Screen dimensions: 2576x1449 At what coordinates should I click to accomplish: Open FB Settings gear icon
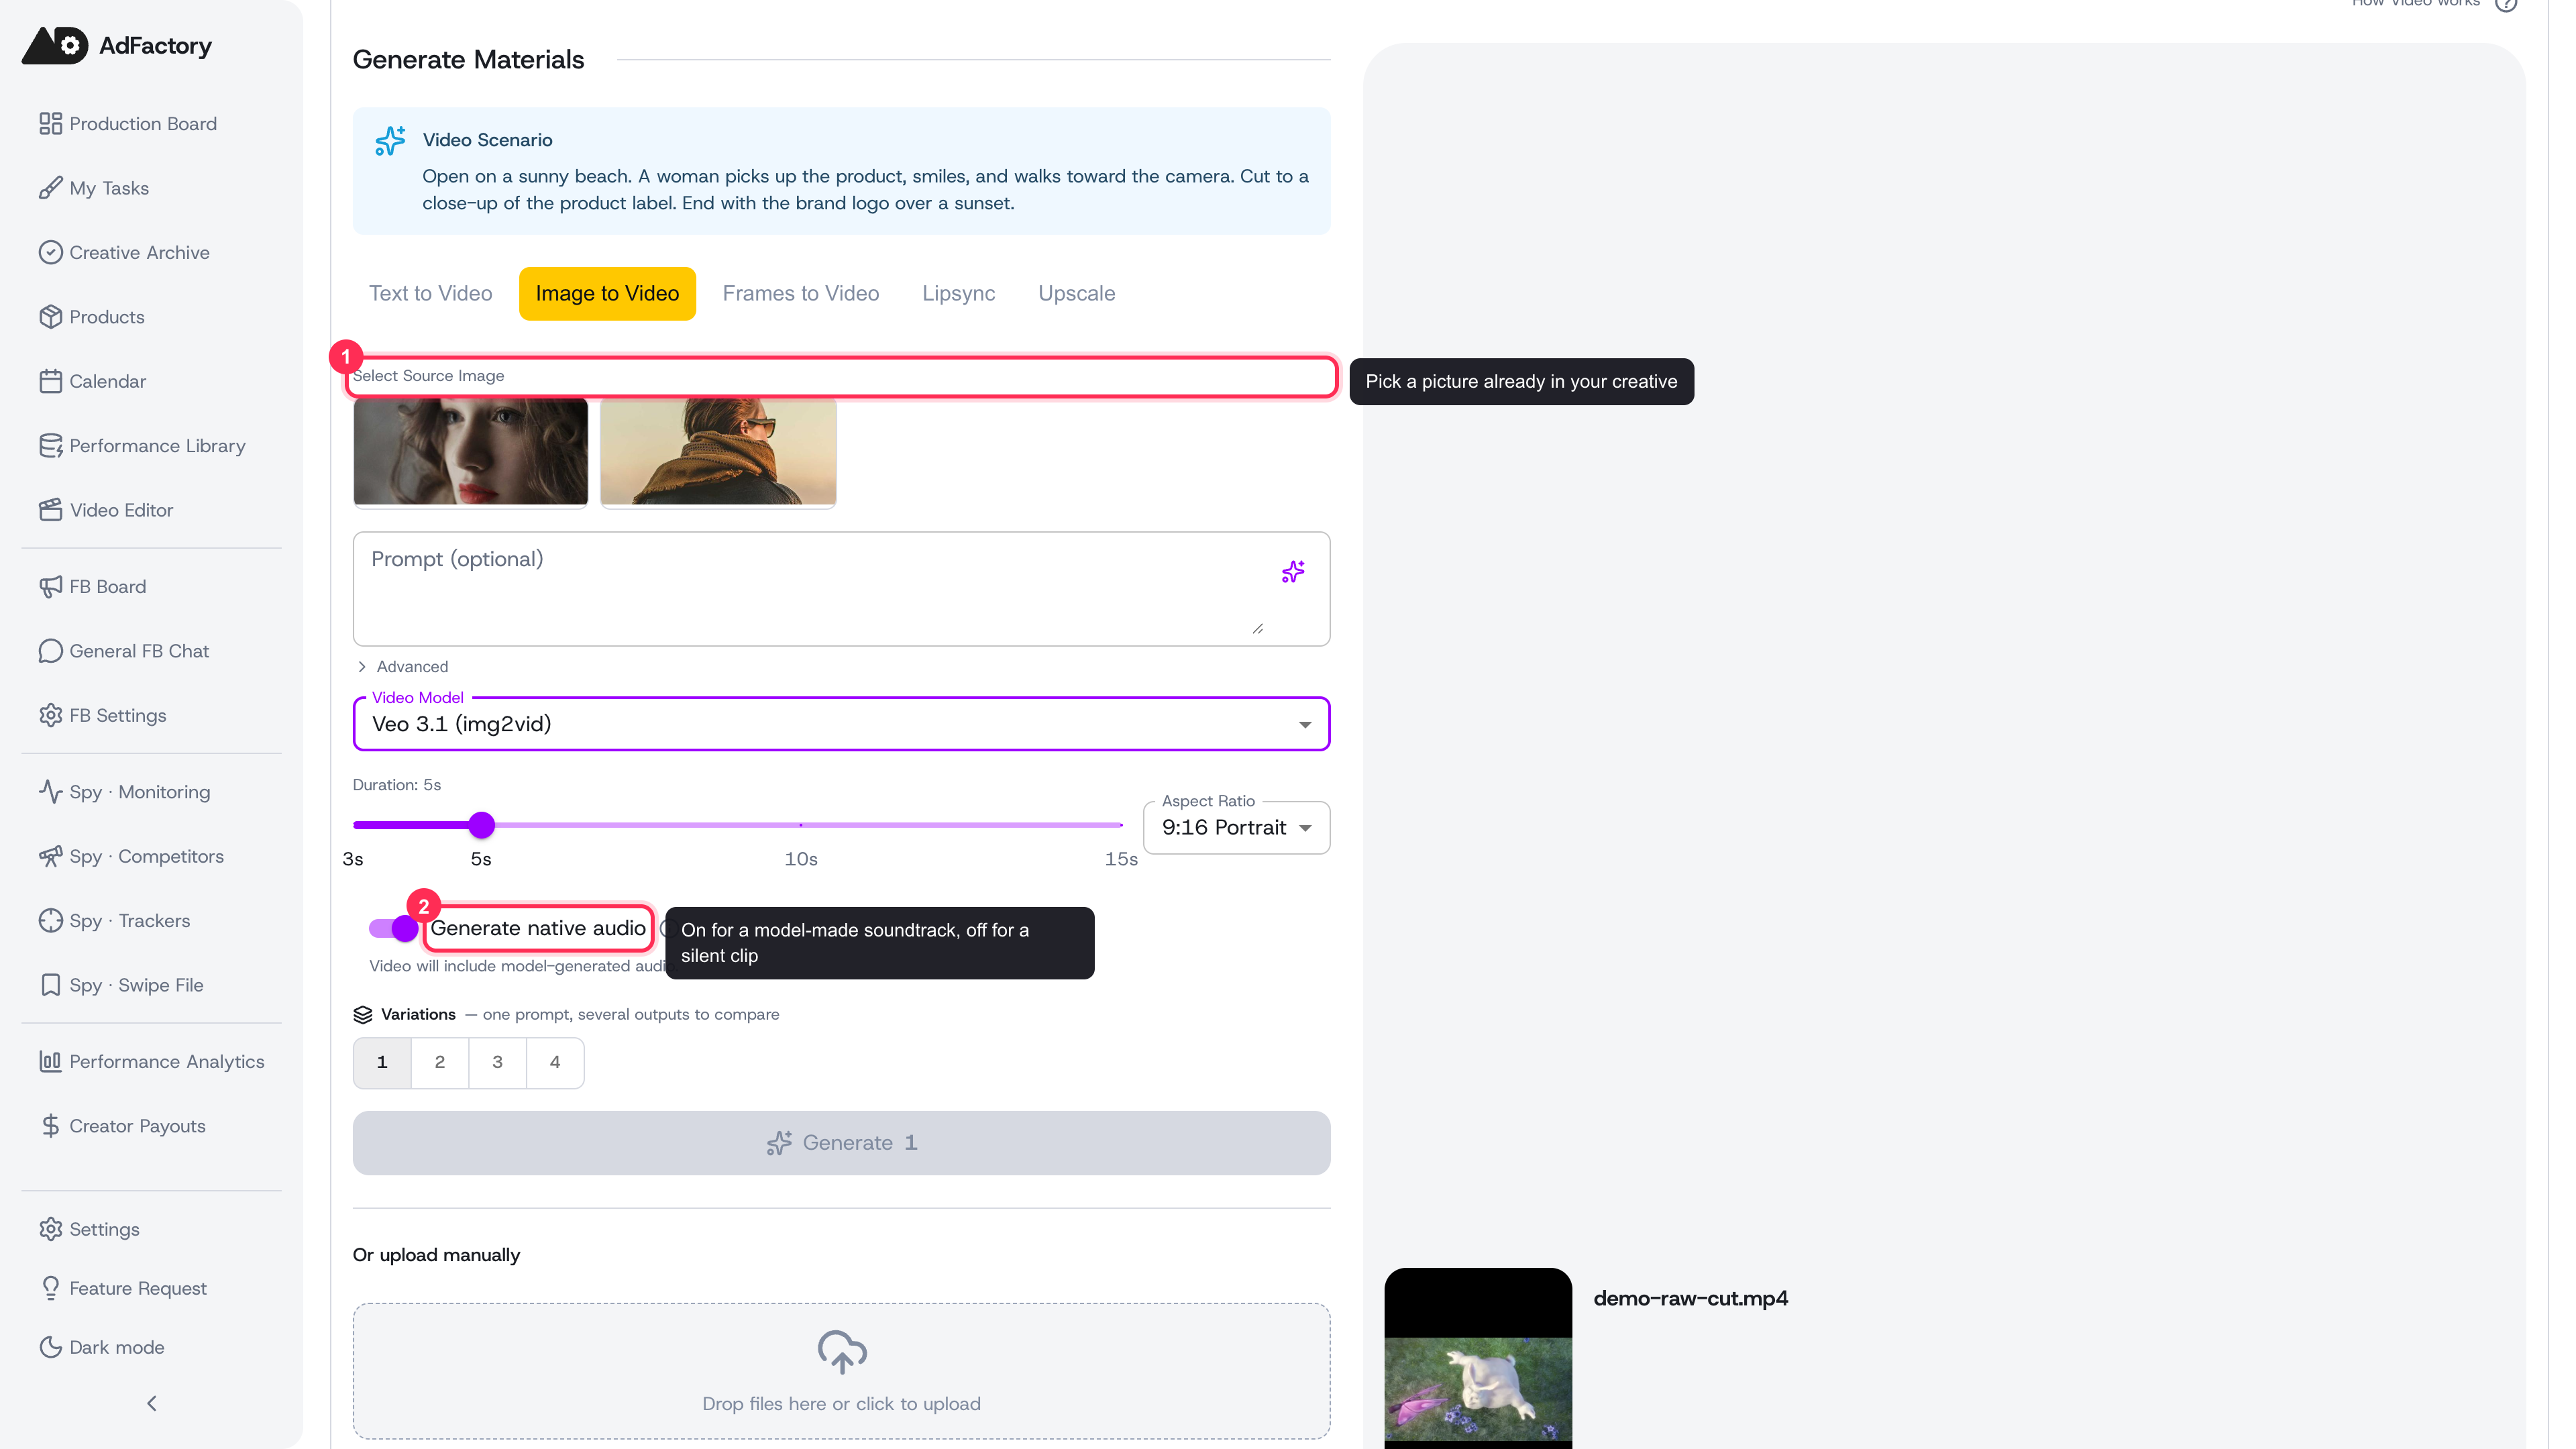tap(50, 715)
